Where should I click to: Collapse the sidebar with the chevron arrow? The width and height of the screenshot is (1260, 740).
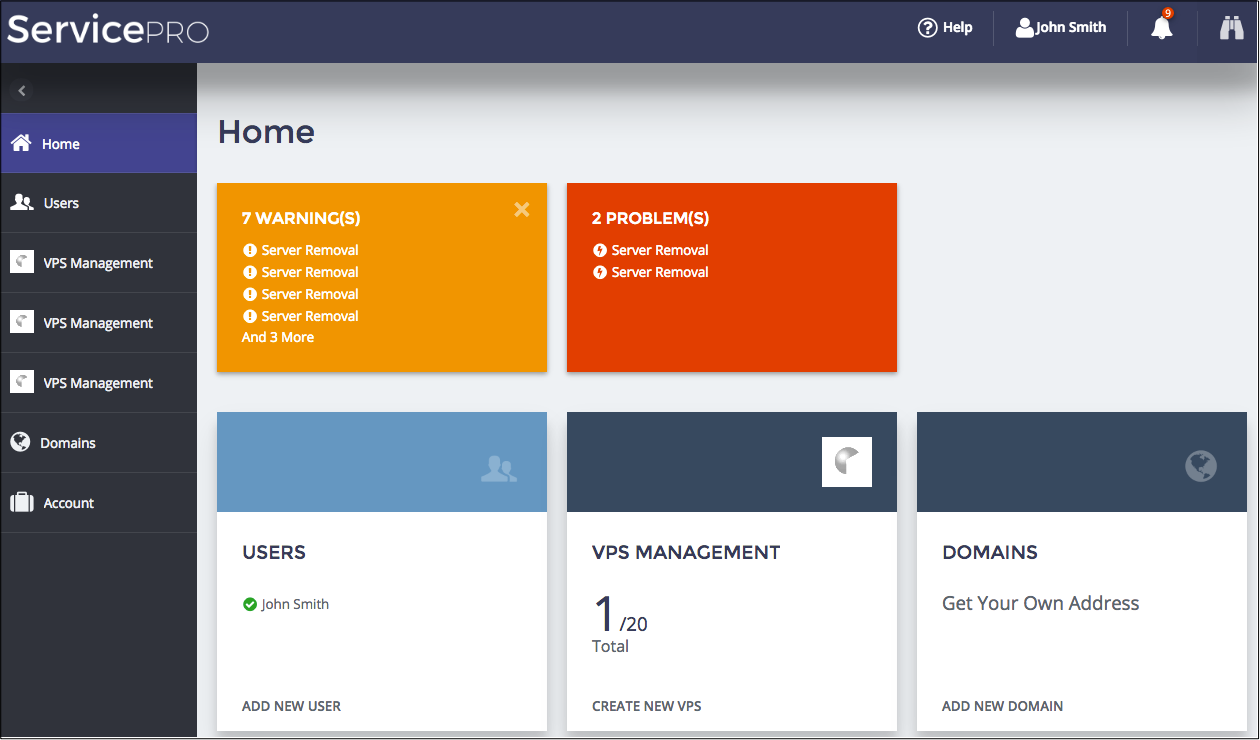tap(22, 91)
